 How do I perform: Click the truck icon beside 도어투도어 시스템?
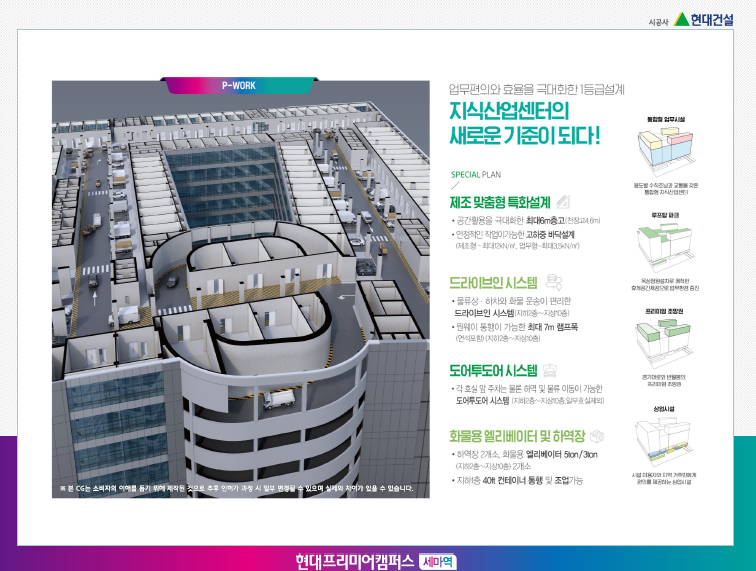click(550, 371)
